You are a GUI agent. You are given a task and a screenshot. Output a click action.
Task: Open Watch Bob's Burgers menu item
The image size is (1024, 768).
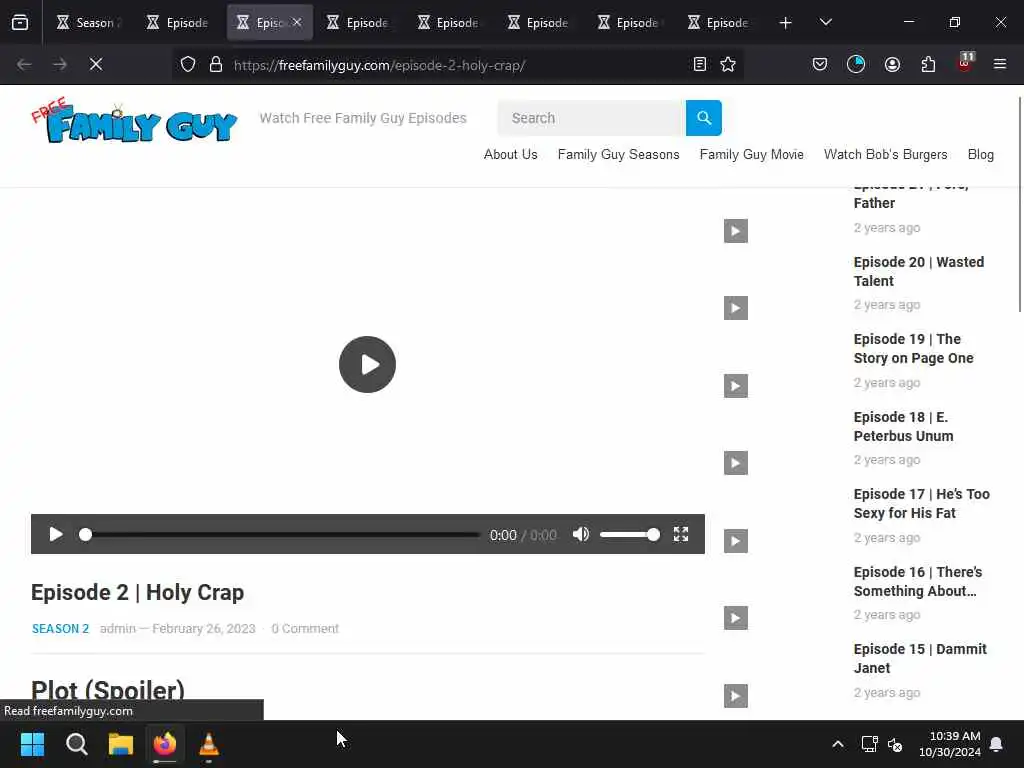tap(886, 155)
